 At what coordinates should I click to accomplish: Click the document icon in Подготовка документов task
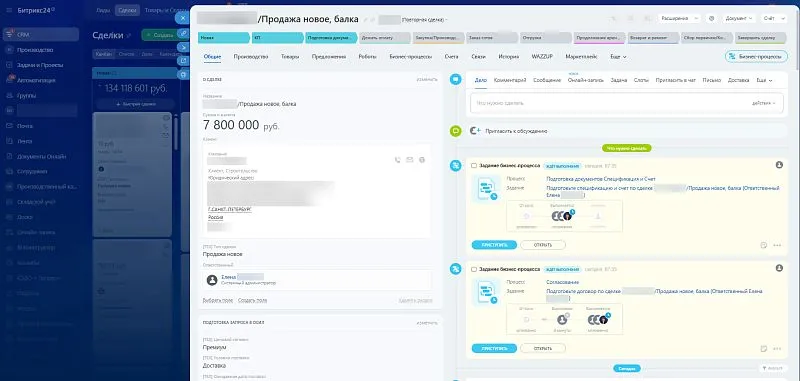coord(485,189)
